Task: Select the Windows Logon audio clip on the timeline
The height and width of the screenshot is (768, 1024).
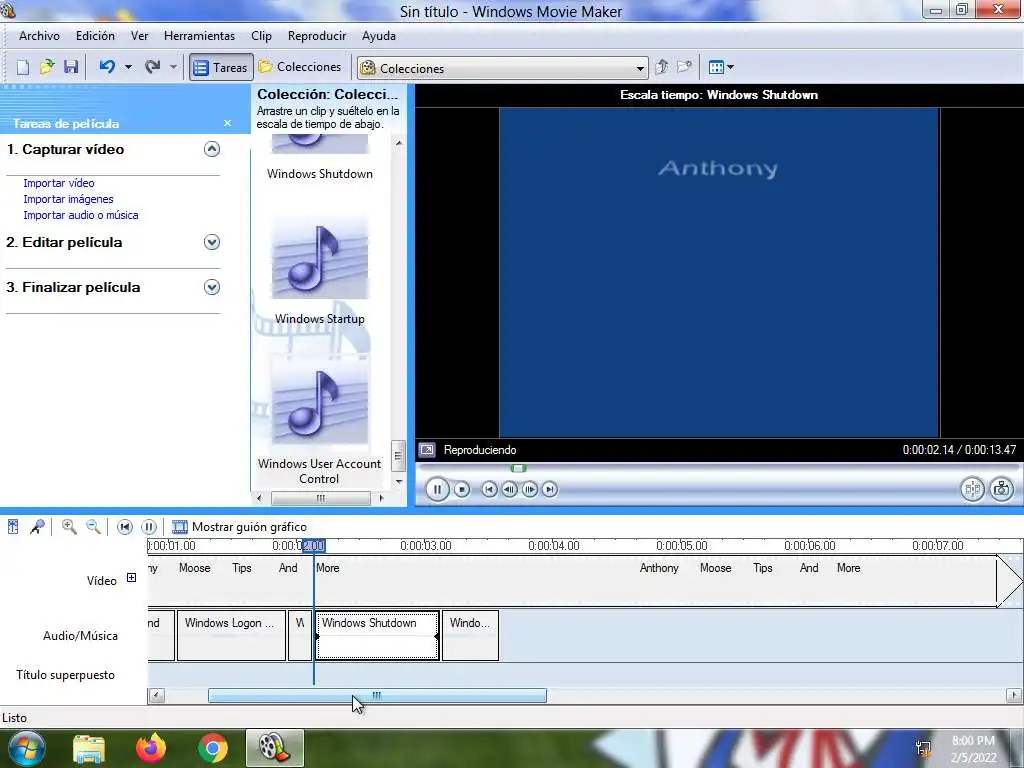Action: click(231, 635)
